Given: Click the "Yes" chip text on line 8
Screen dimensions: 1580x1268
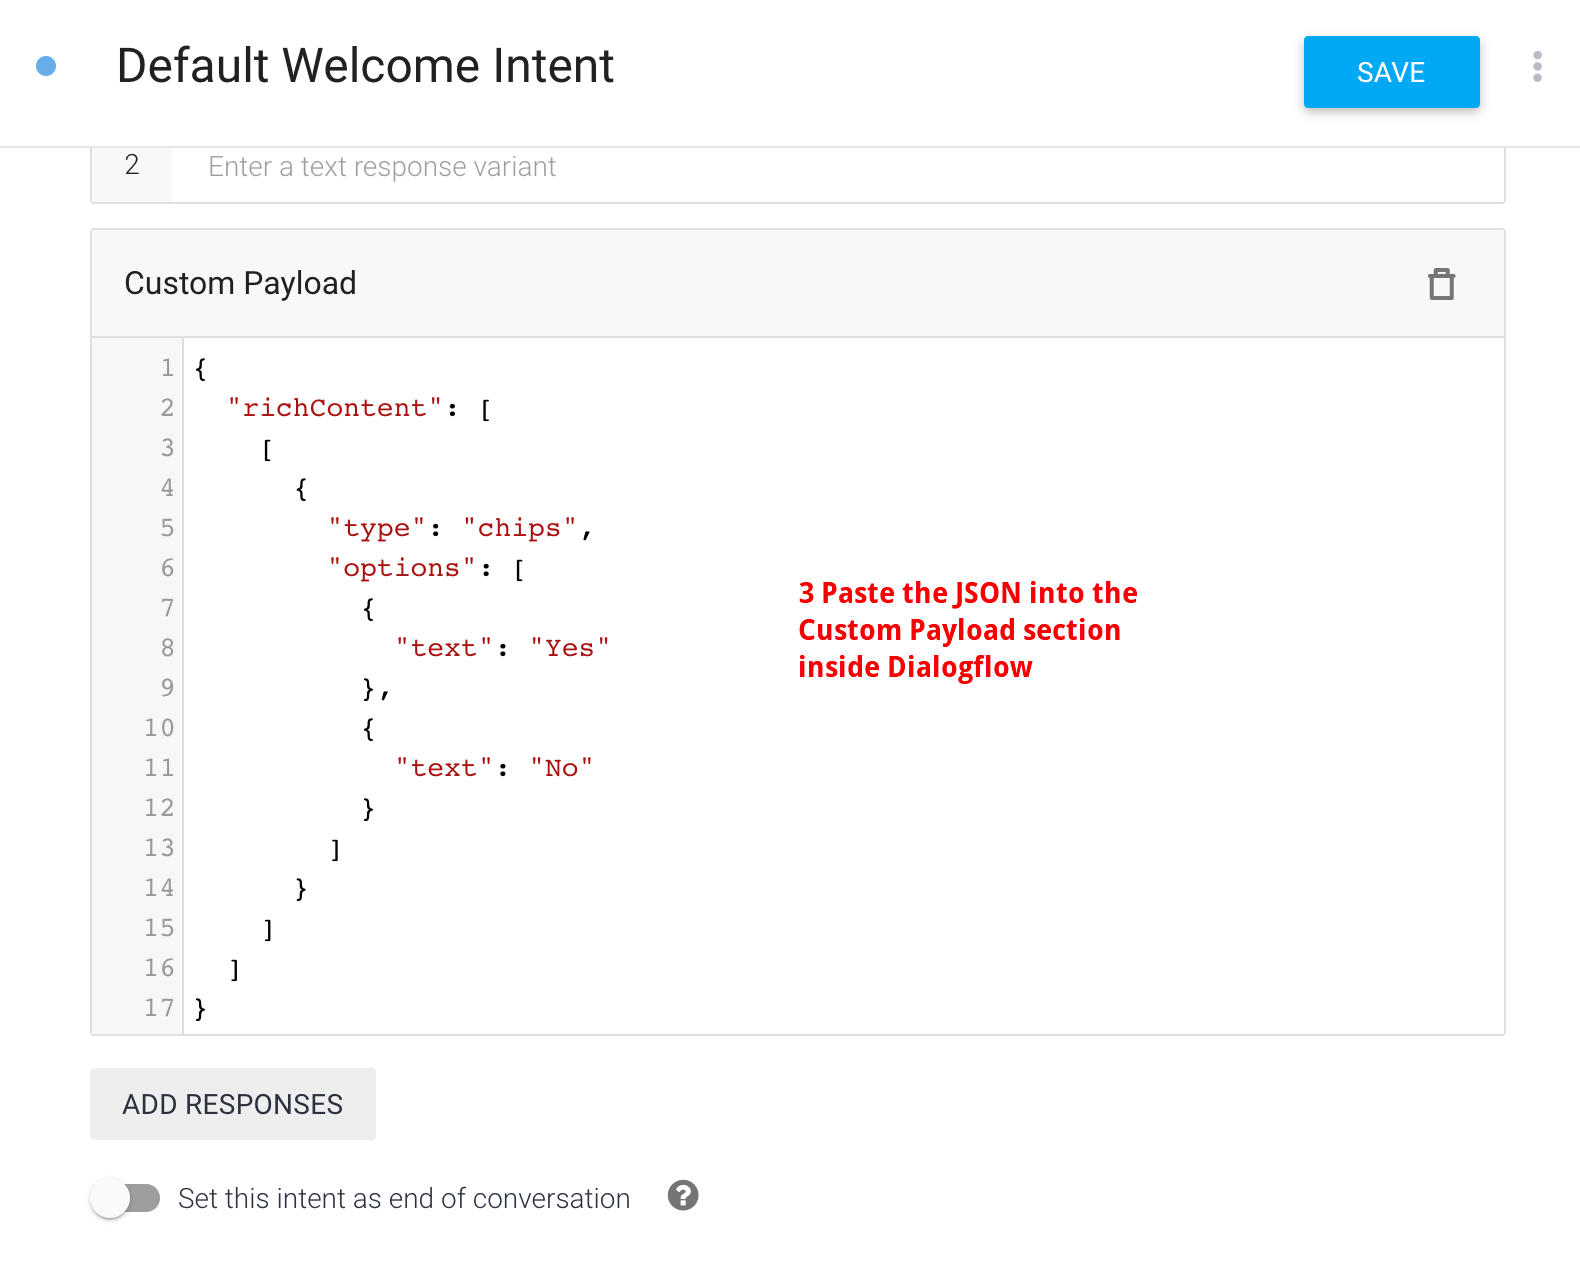Looking at the screenshot, I should pyautogui.click(x=570, y=647).
